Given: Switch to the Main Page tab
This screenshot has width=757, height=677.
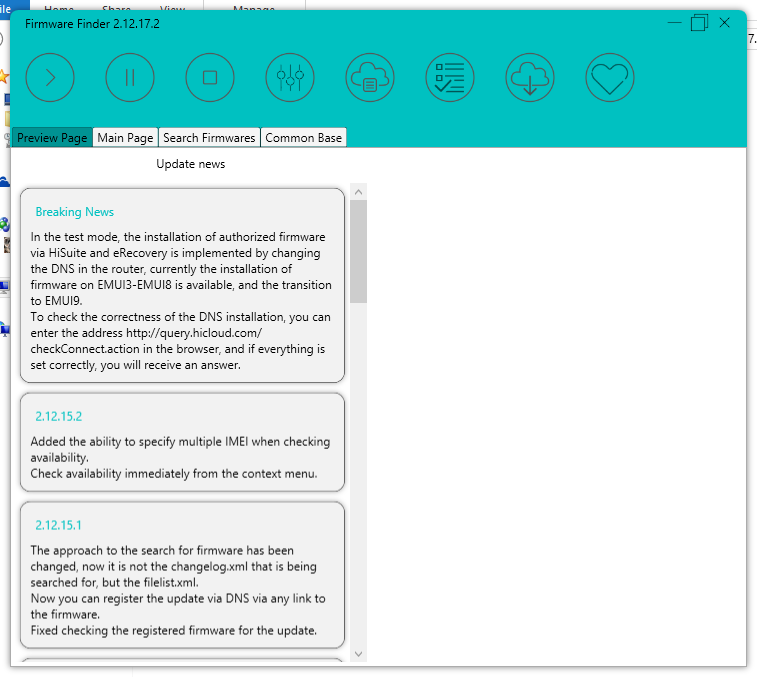Looking at the screenshot, I should (x=125, y=138).
